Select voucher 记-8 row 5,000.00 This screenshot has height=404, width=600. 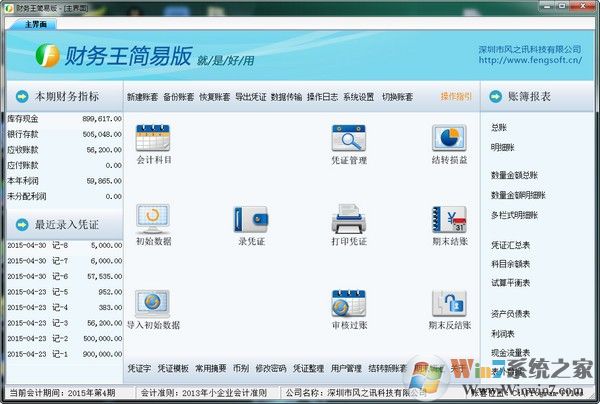(x=65, y=245)
